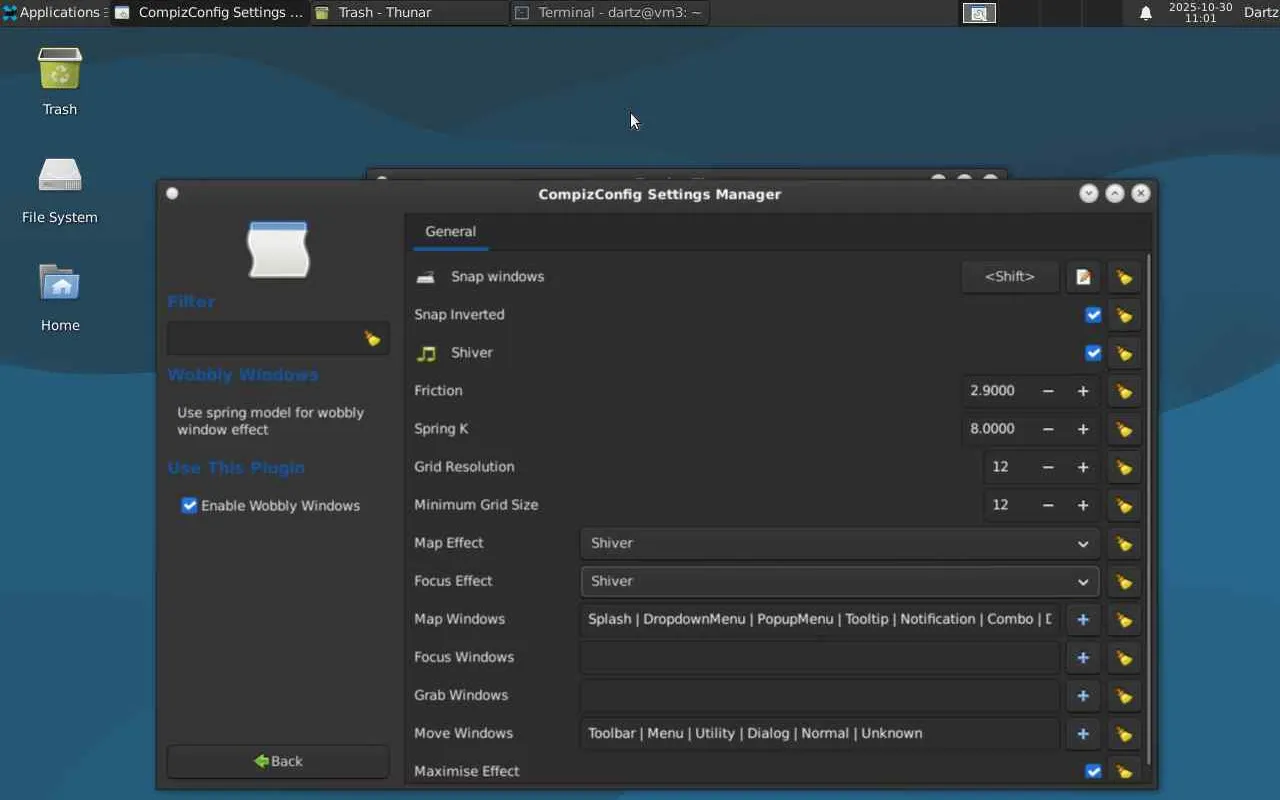Add a window match for Focus Windows
Screen dimensions: 1280x800
pos(1083,657)
